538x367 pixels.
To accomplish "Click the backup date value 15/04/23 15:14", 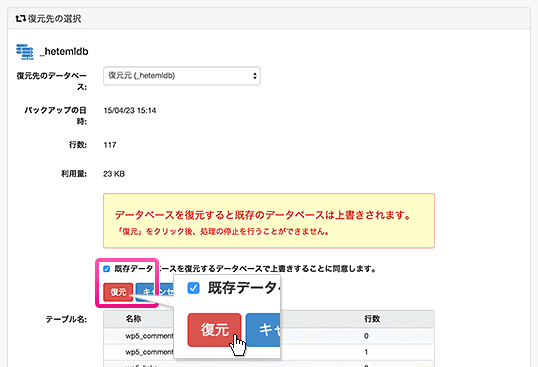I will [x=130, y=110].
